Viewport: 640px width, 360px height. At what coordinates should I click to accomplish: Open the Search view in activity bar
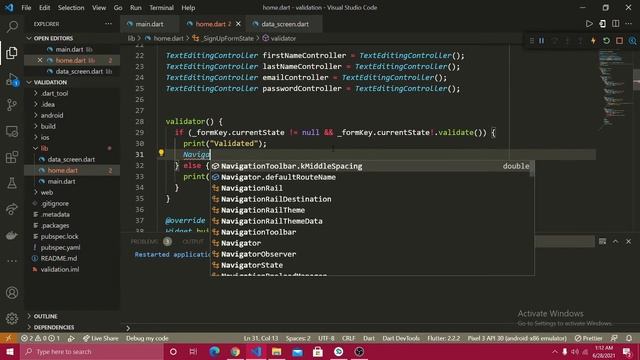(x=12, y=27)
